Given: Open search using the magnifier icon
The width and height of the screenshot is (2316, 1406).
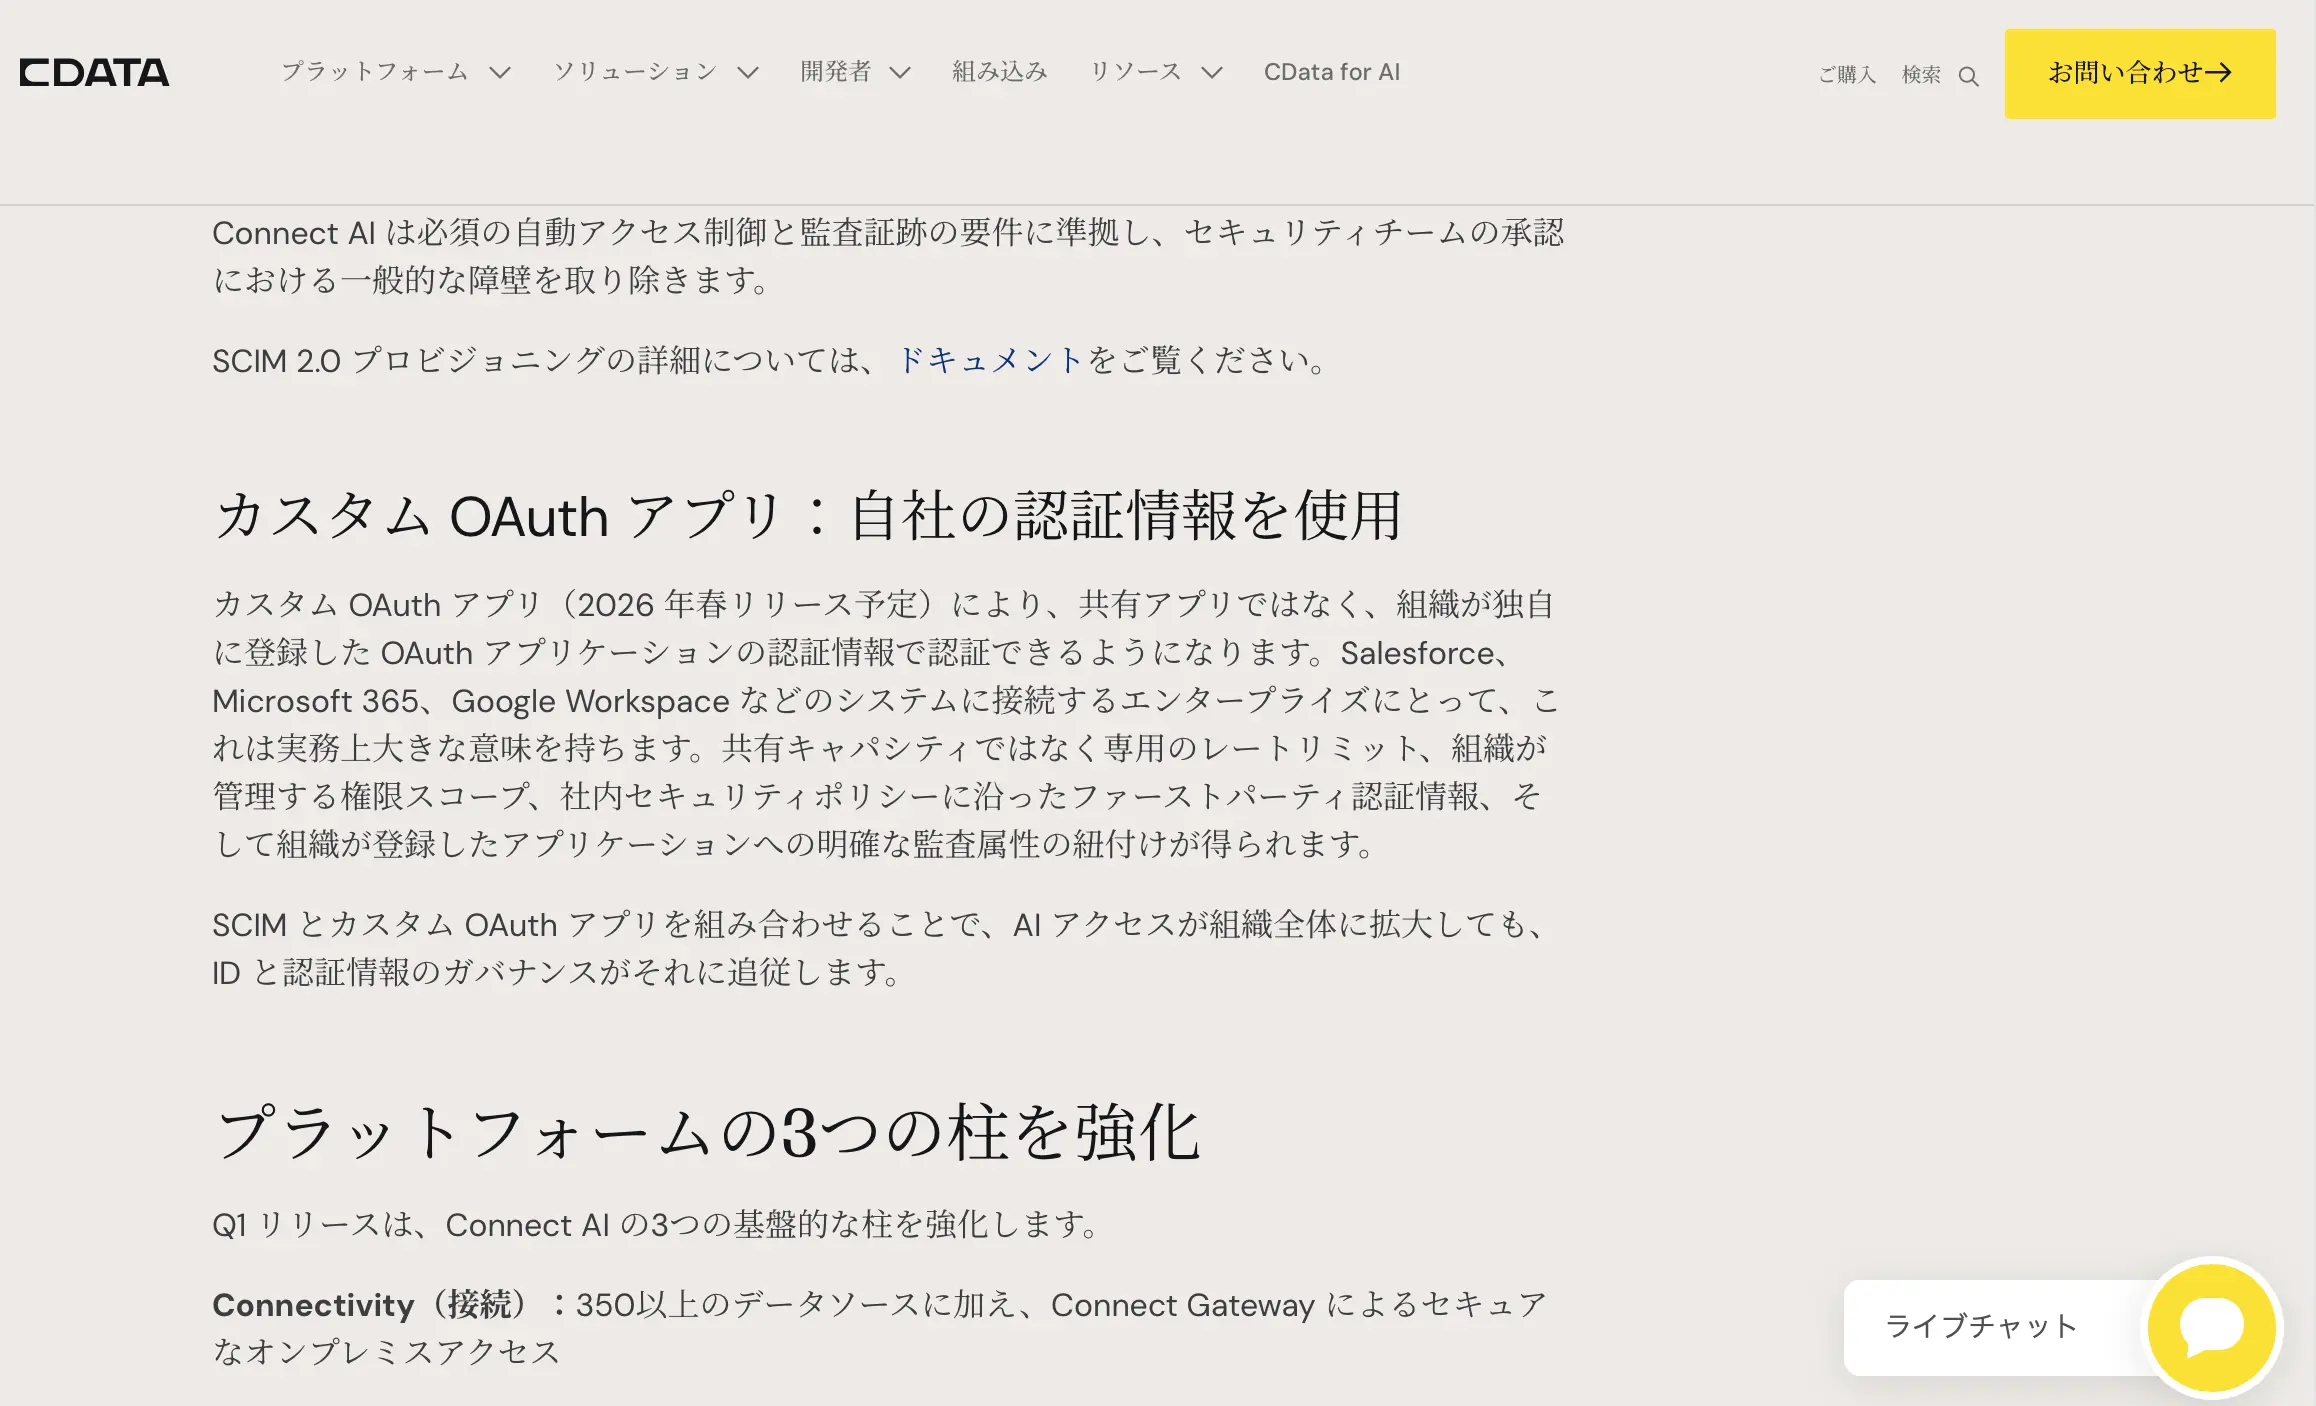Looking at the screenshot, I should click(1969, 76).
